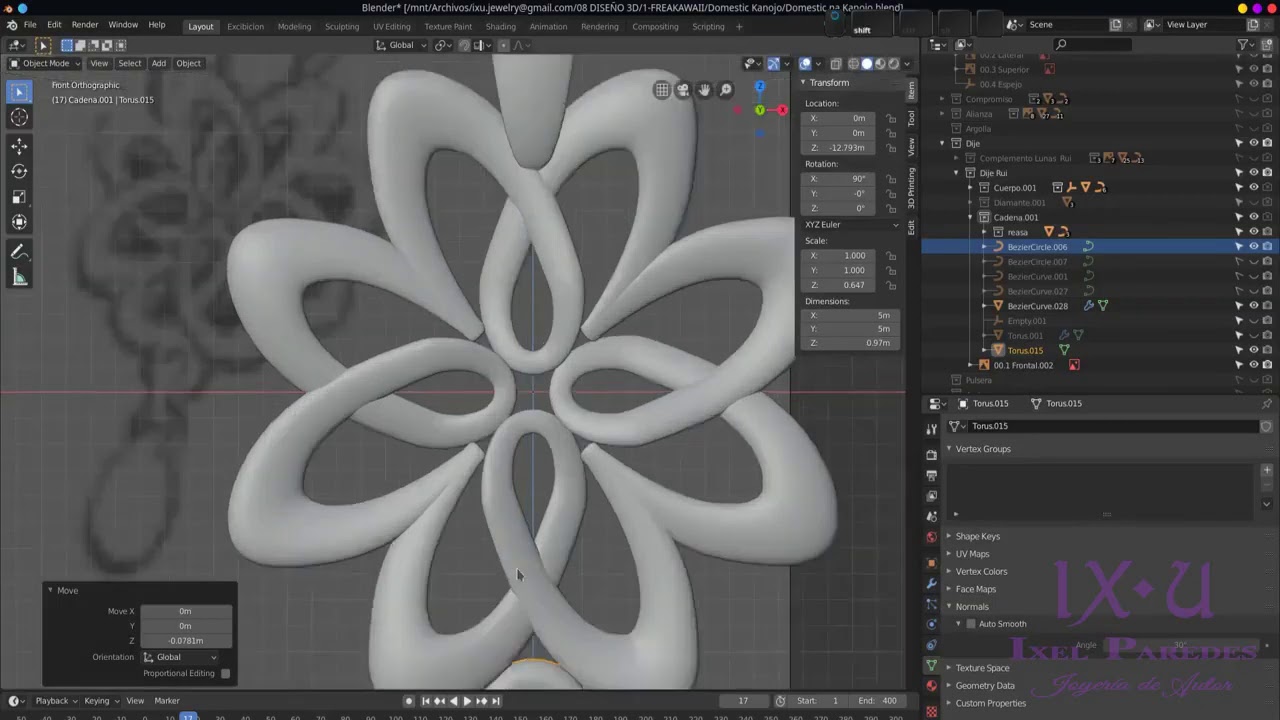
Task: Activate the Scale tool
Action: (x=19, y=197)
